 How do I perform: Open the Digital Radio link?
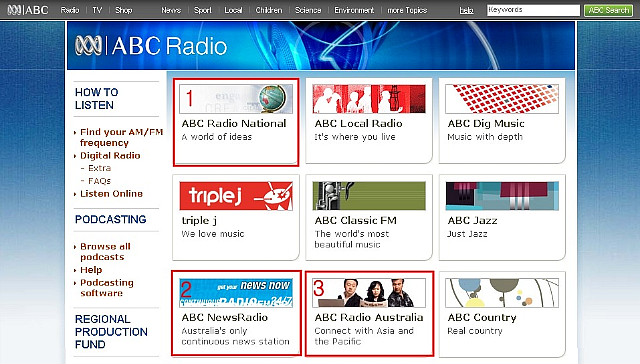pyautogui.click(x=110, y=155)
